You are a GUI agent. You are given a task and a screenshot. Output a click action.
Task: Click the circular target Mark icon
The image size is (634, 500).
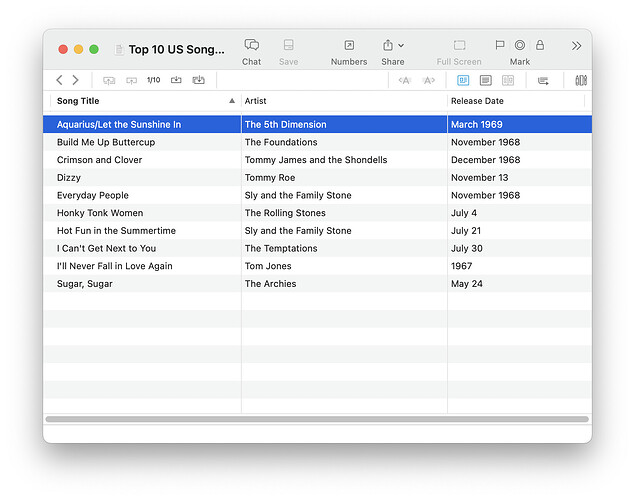pyautogui.click(x=520, y=46)
